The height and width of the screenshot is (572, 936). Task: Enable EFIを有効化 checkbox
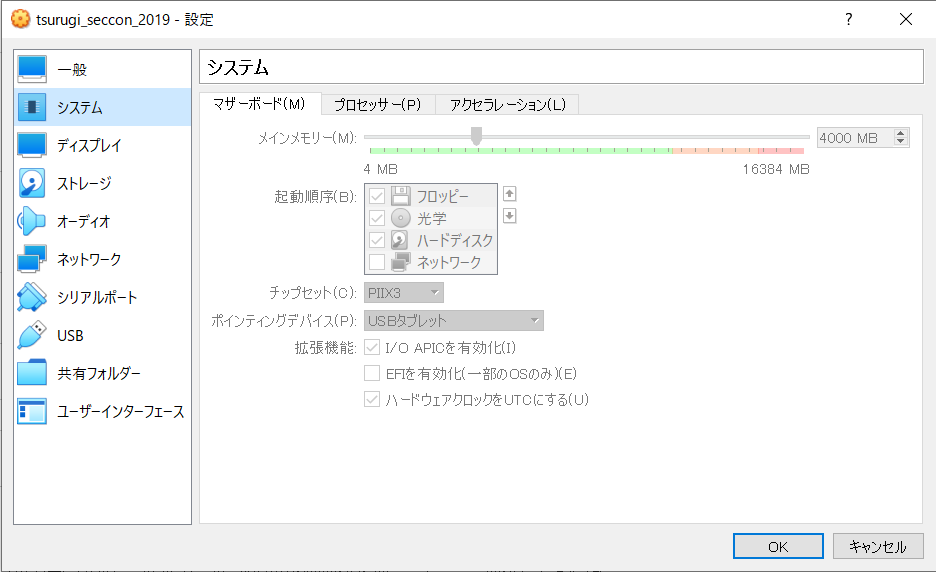coord(372,374)
